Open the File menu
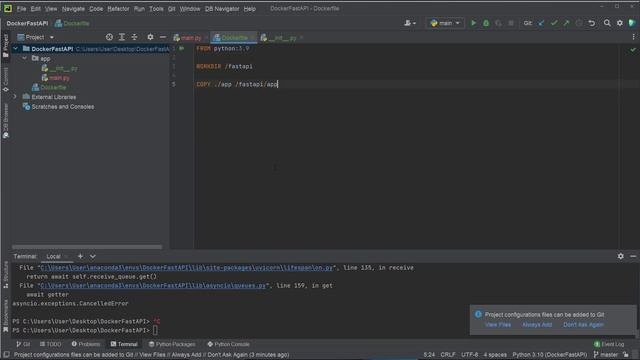The height and width of the screenshot is (360, 640). (x=21, y=9)
